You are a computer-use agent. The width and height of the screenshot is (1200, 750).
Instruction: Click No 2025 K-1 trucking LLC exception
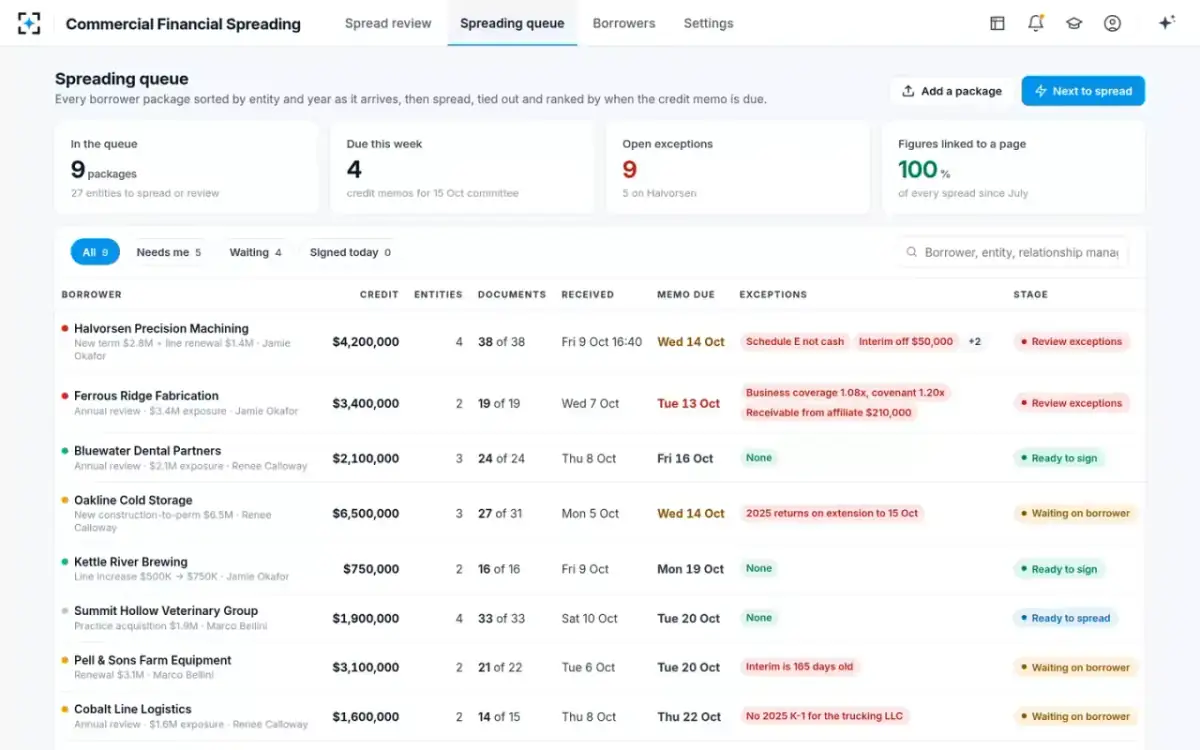(825, 716)
